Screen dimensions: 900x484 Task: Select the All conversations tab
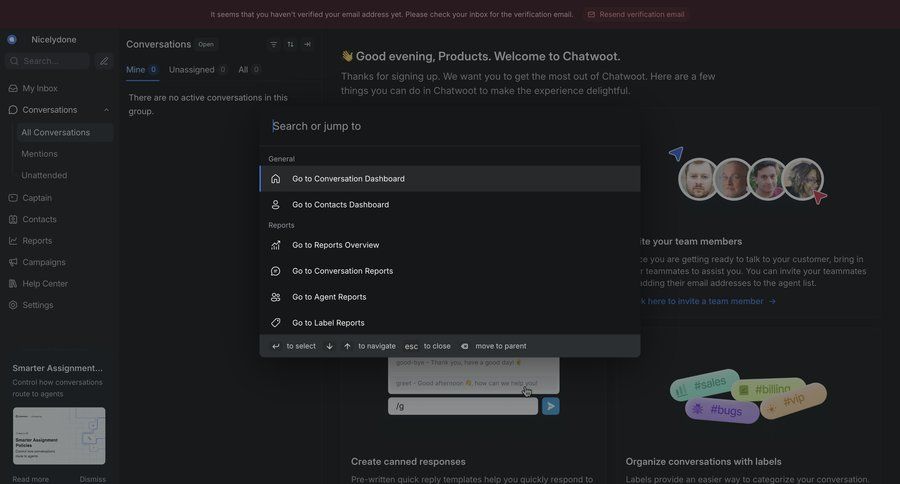(249, 69)
